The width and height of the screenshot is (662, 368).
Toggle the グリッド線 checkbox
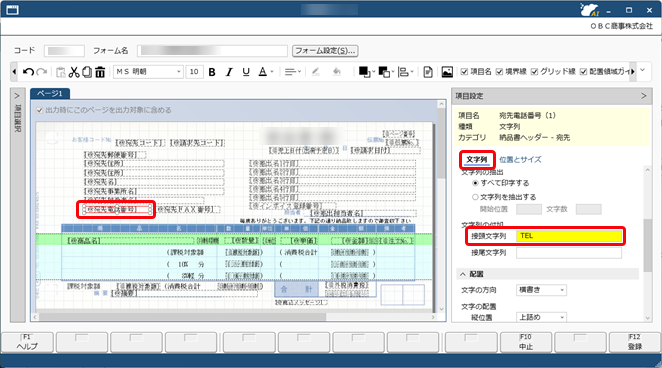click(x=534, y=72)
